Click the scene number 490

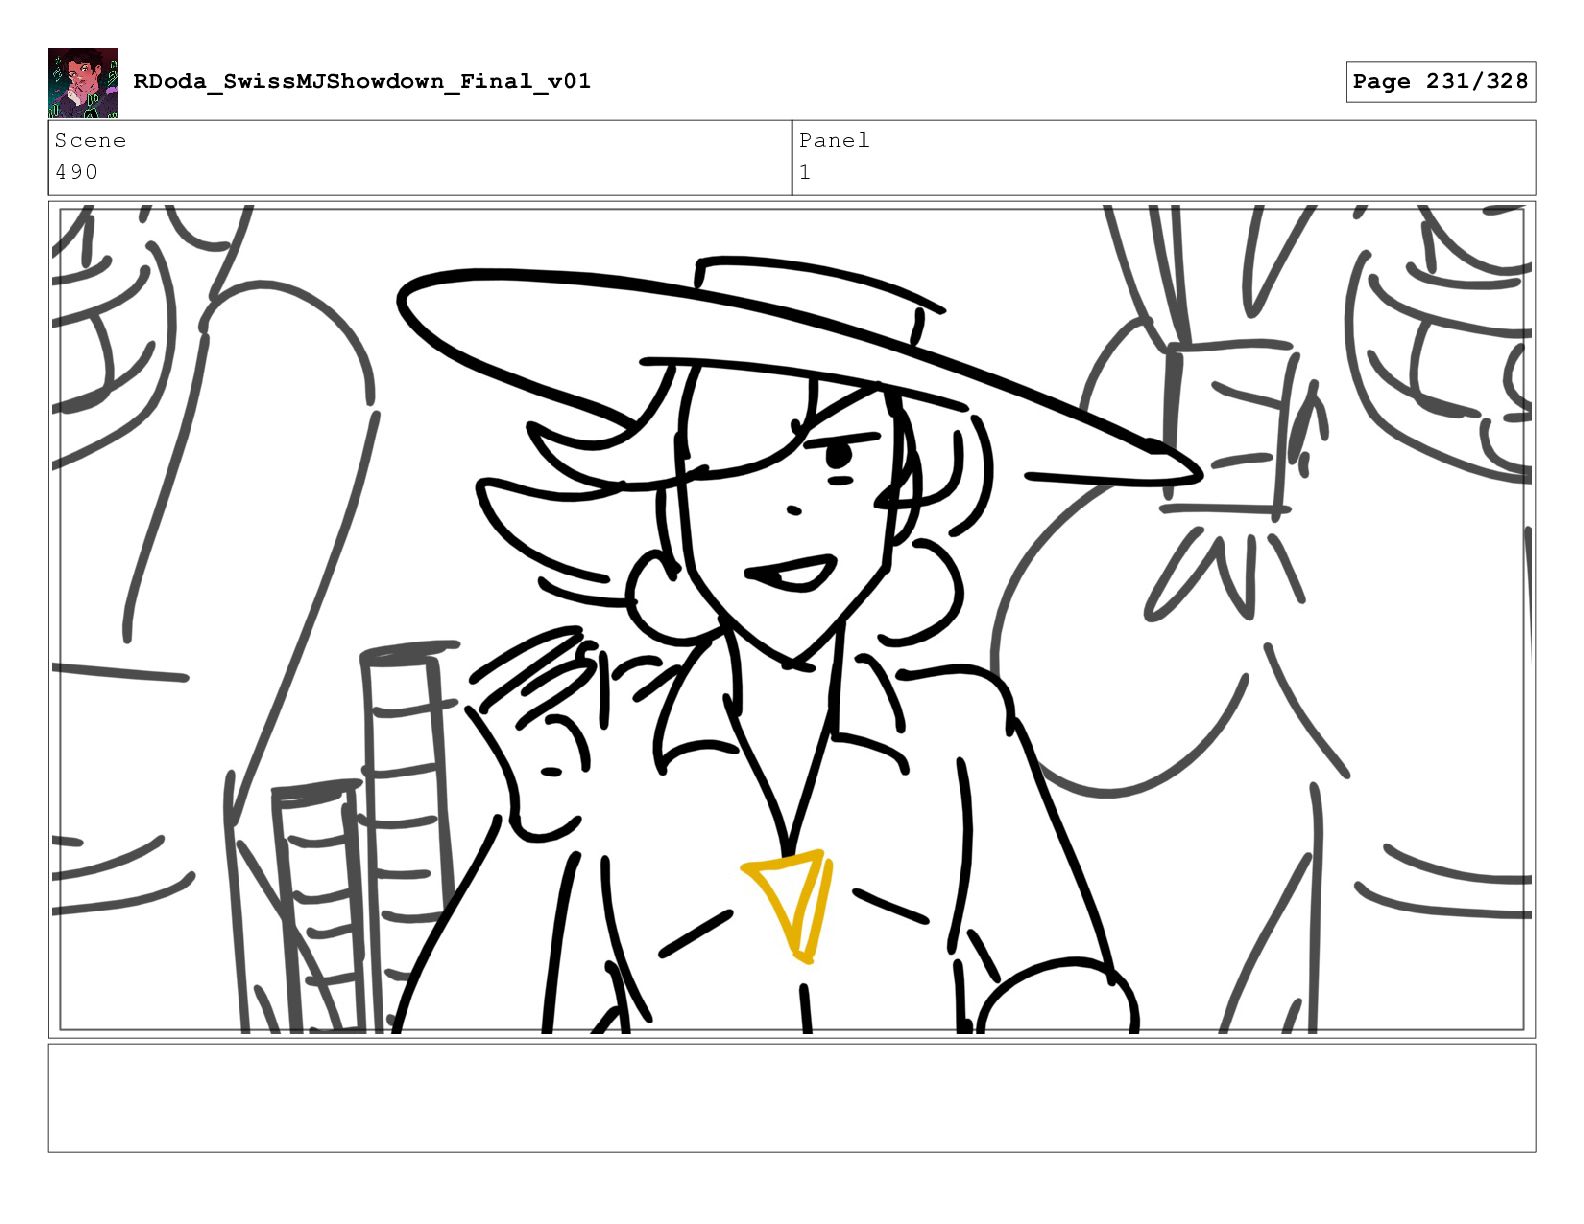point(77,172)
